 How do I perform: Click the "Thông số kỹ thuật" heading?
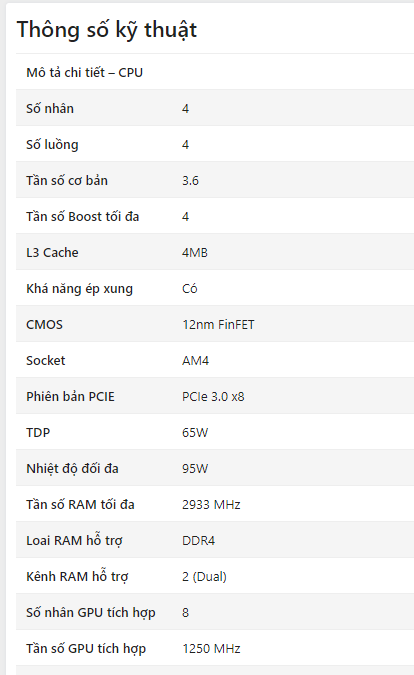[x=107, y=30]
